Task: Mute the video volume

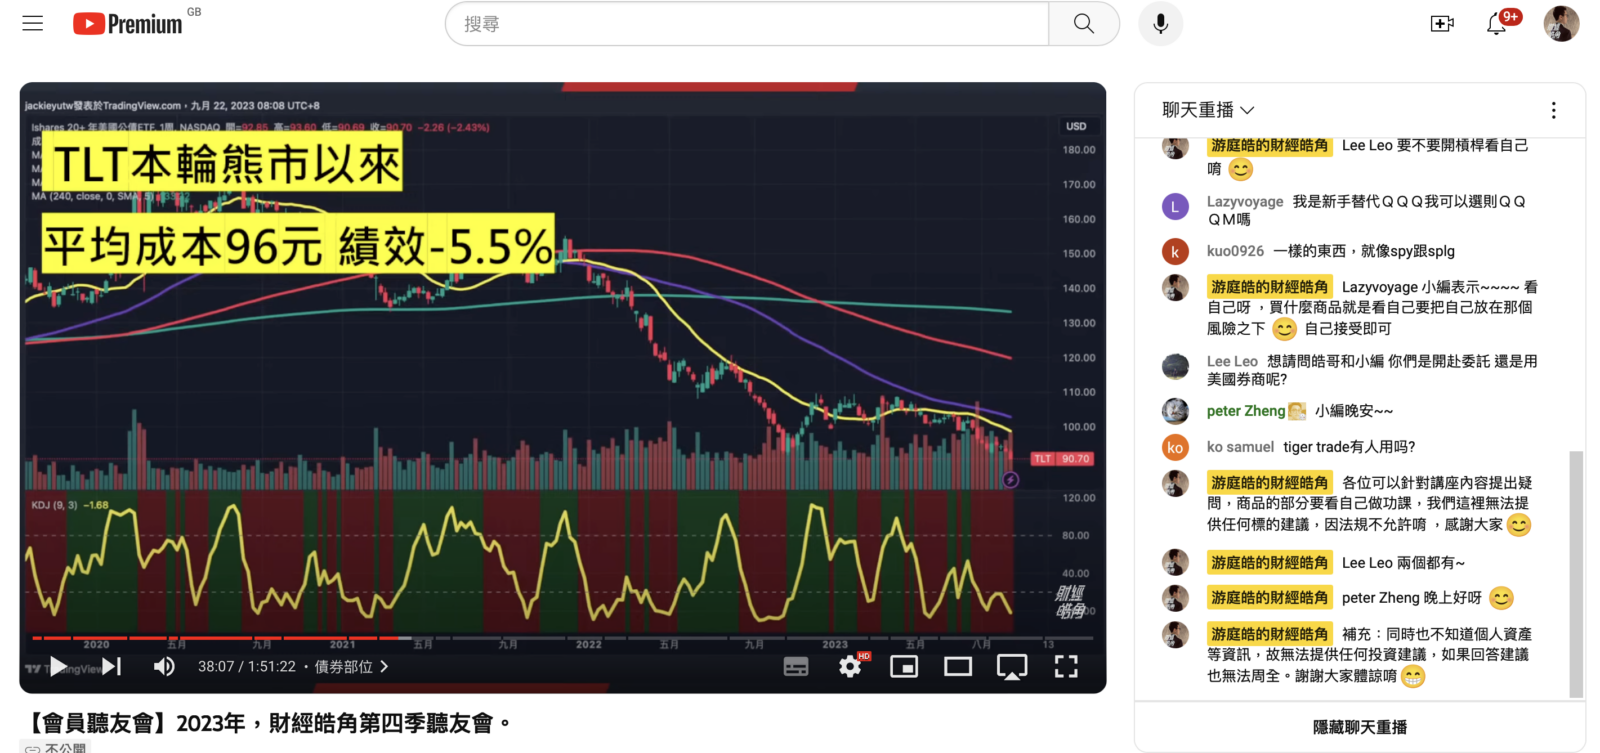Action: (x=164, y=667)
